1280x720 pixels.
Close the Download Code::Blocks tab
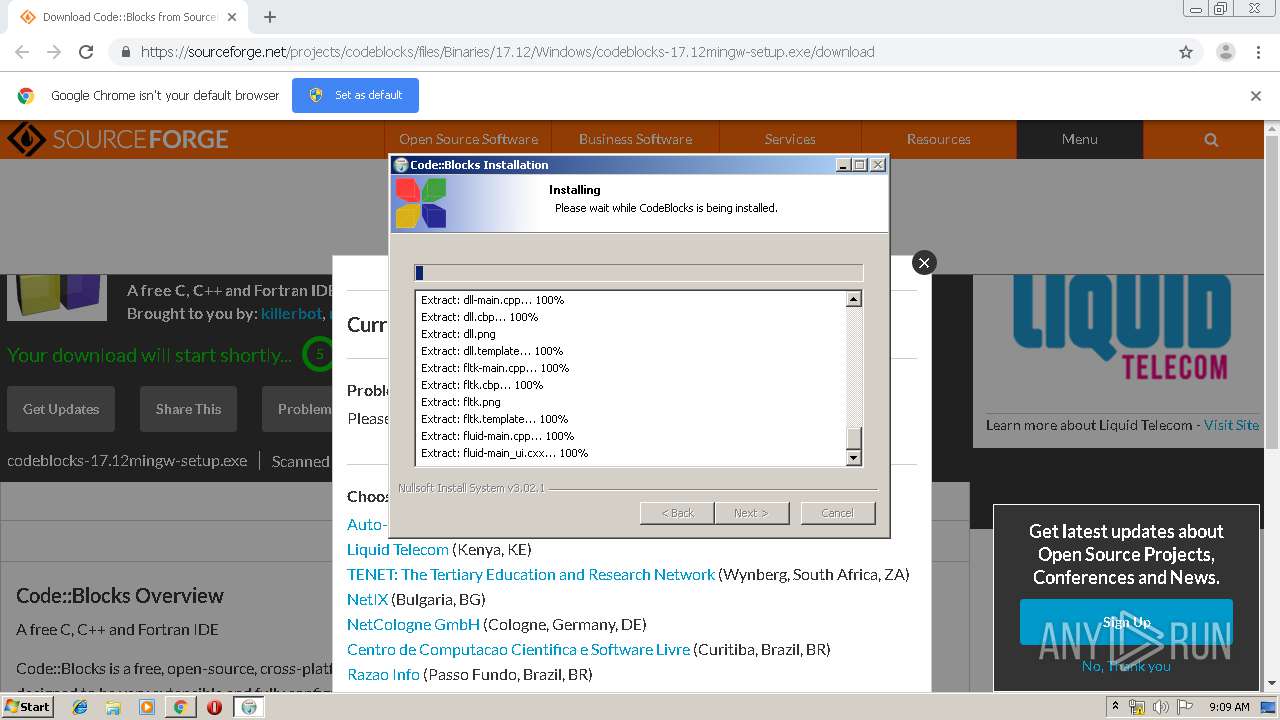232,17
